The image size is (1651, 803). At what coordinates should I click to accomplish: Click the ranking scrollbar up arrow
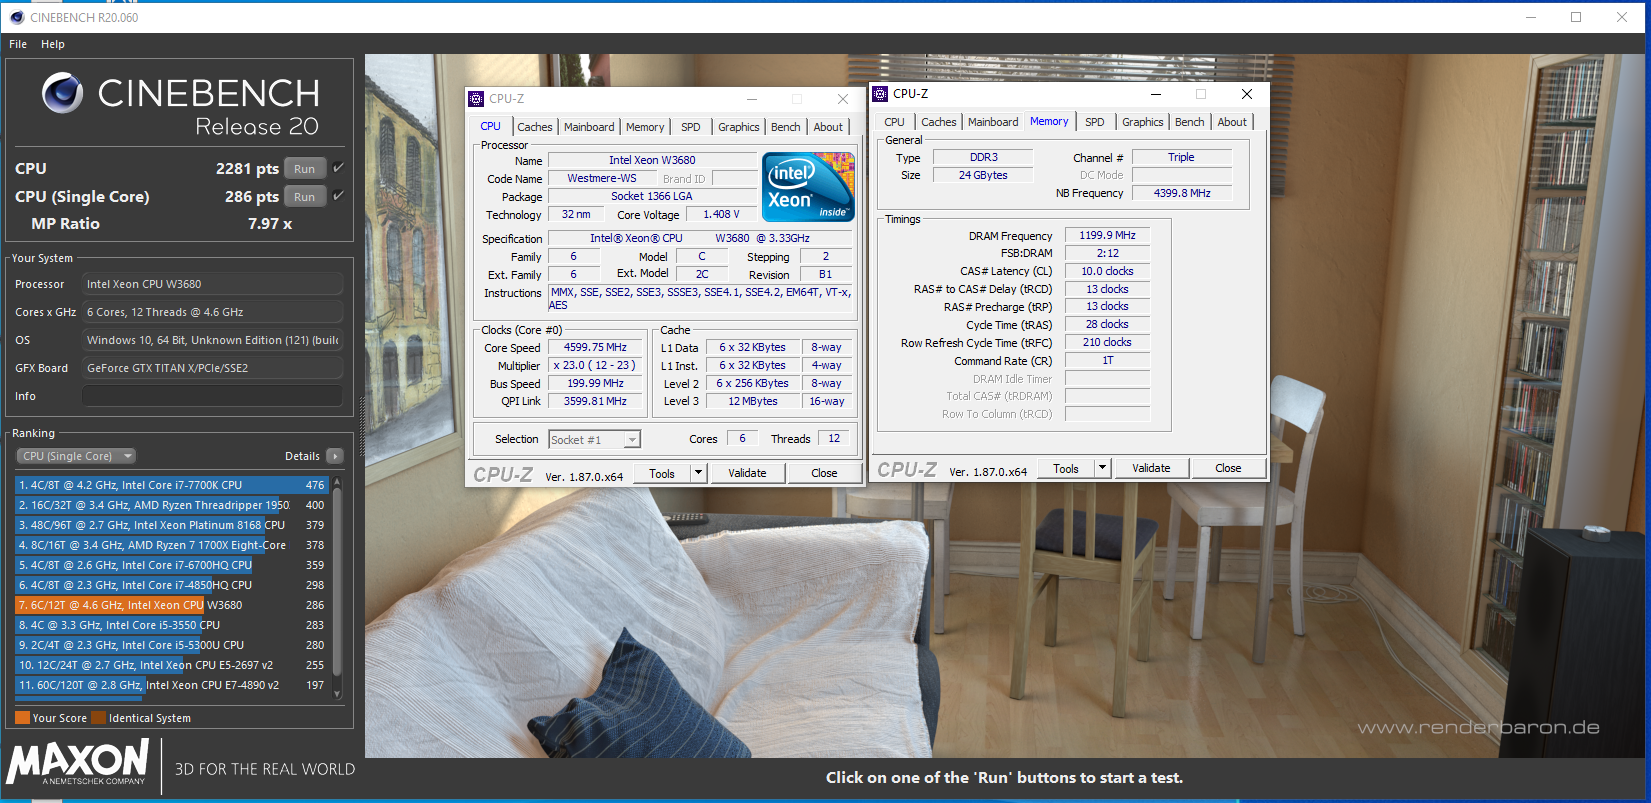(337, 482)
